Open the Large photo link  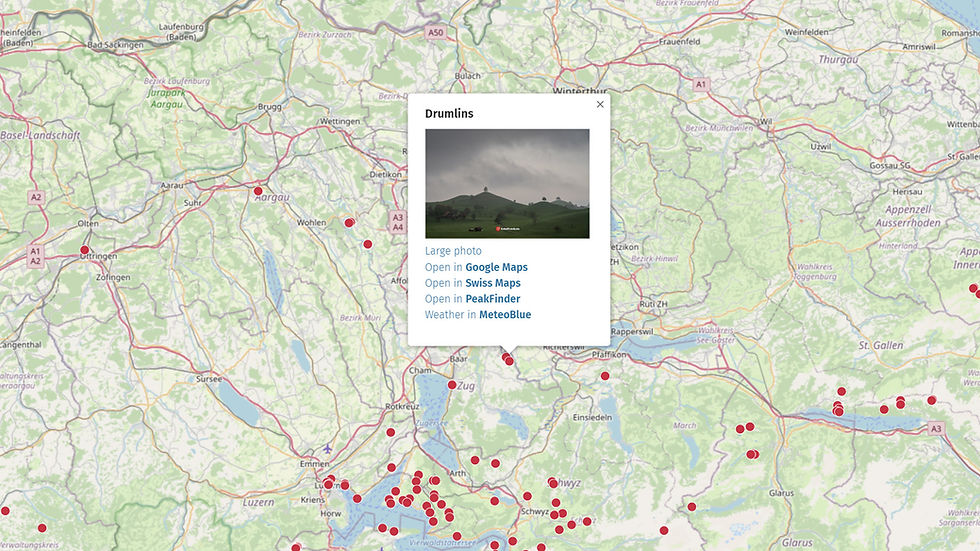point(453,251)
